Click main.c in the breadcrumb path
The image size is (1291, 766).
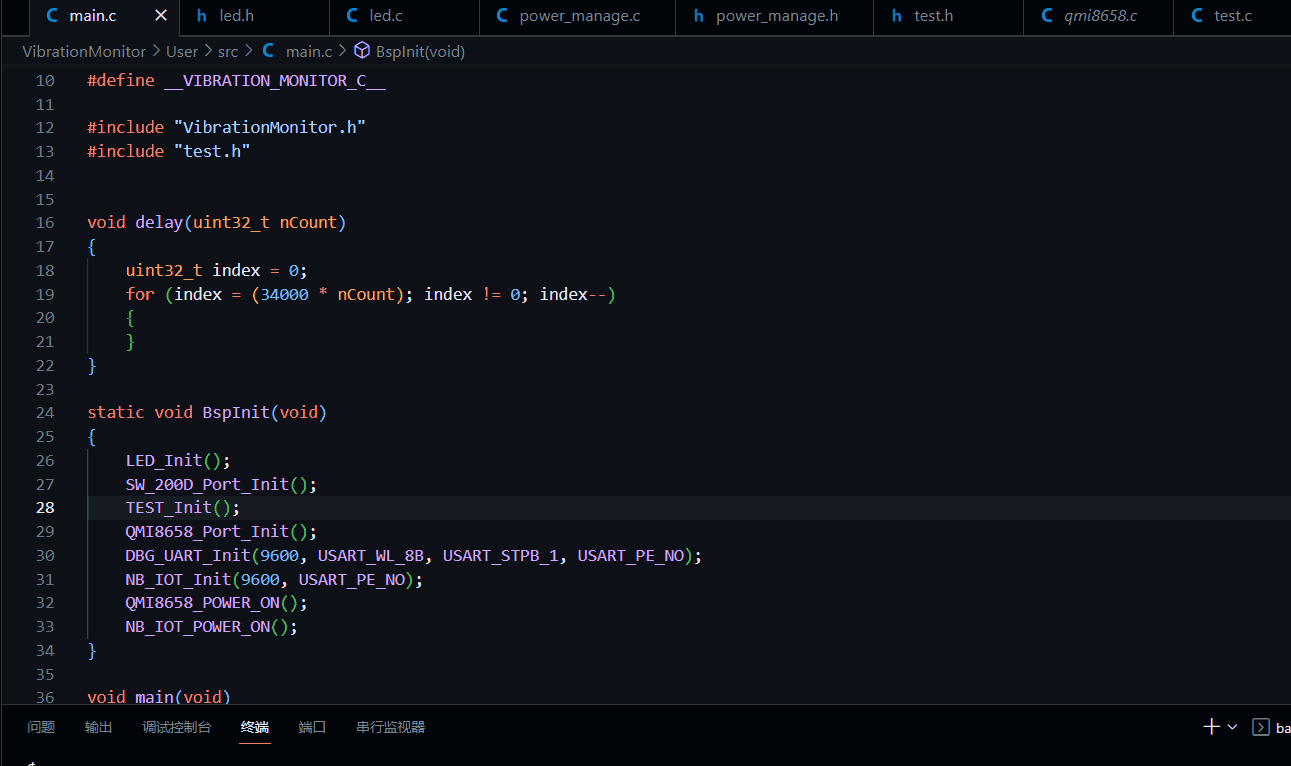(x=309, y=51)
